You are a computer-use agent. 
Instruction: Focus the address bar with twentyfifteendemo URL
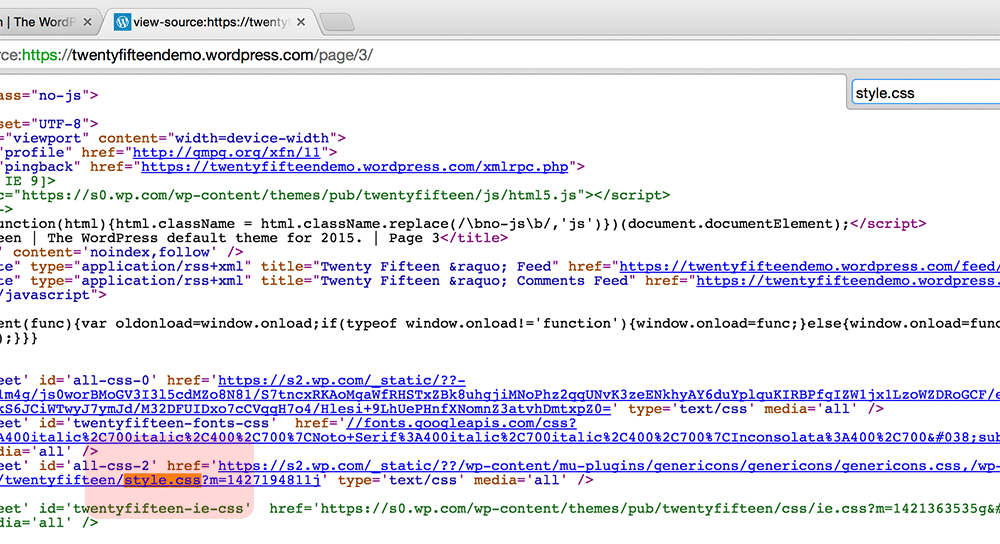pos(500,55)
